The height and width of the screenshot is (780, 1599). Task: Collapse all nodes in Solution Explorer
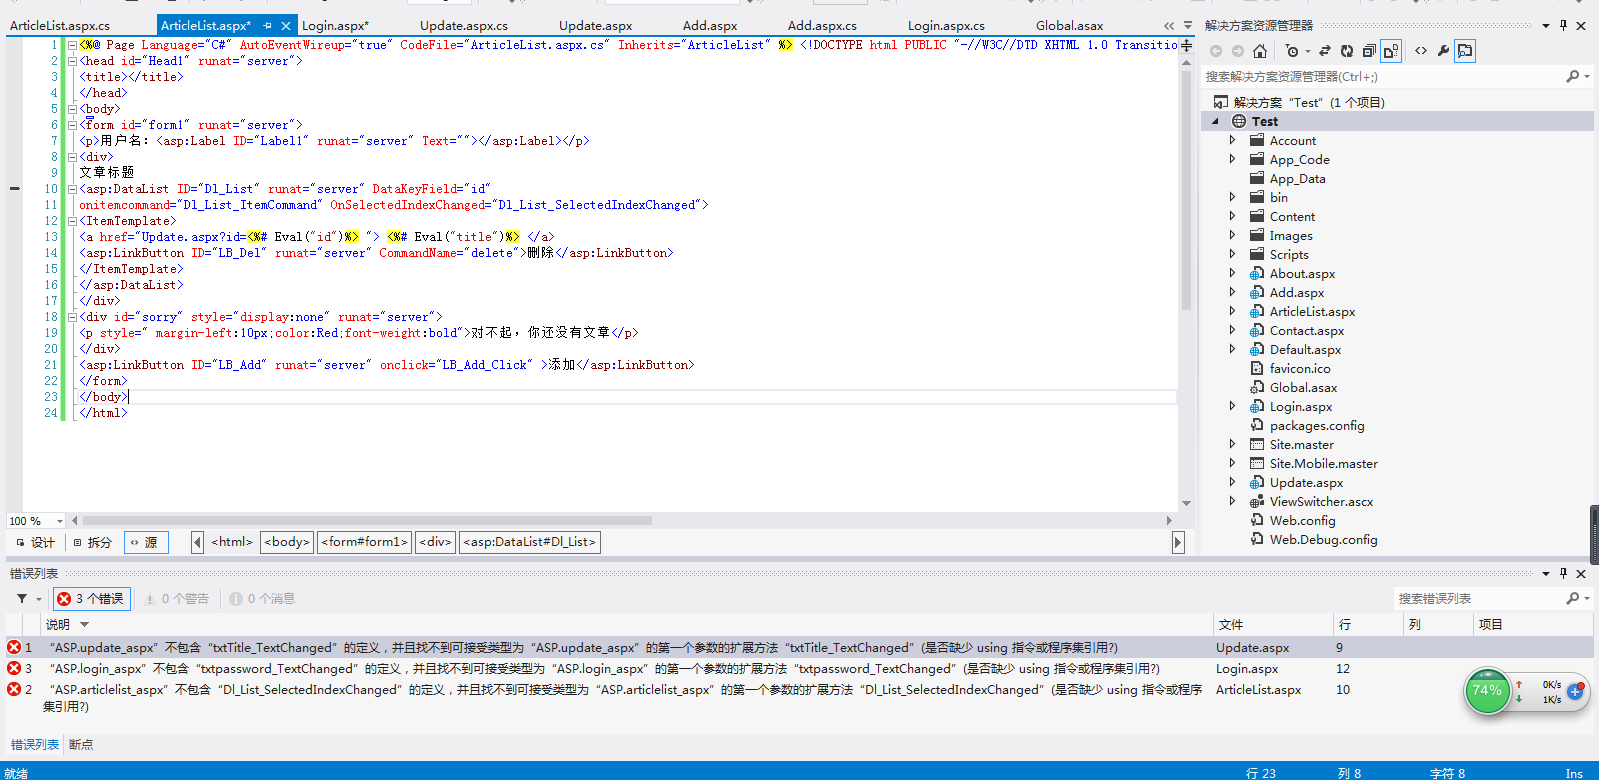pos(1369,51)
